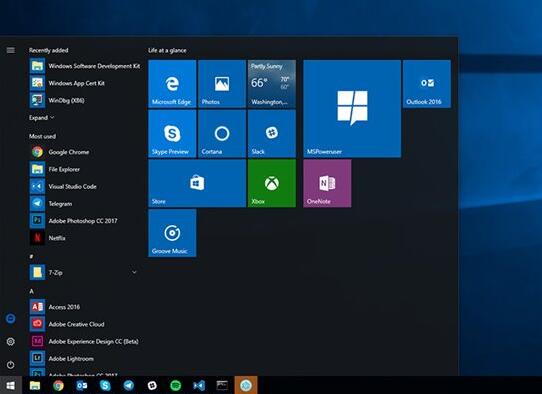Viewport: 542px width, 394px height.
Task: Open Windows Software Development Kit entry
Action: click(x=85, y=66)
